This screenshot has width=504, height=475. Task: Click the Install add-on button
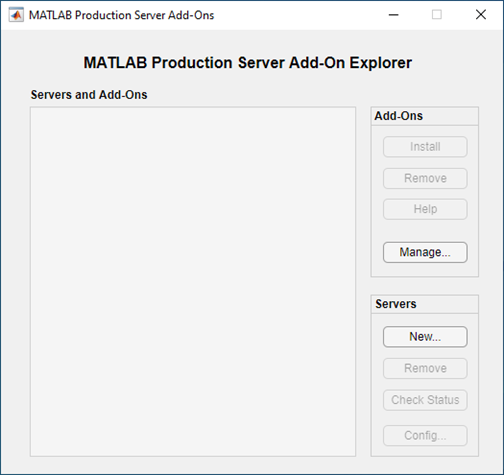click(425, 147)
